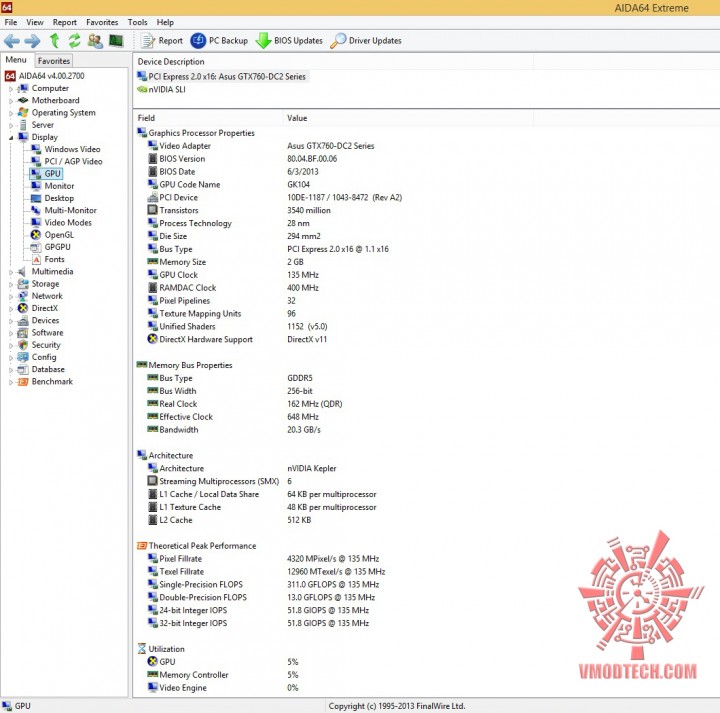Select Windows Video in the tree

point(72,149)
